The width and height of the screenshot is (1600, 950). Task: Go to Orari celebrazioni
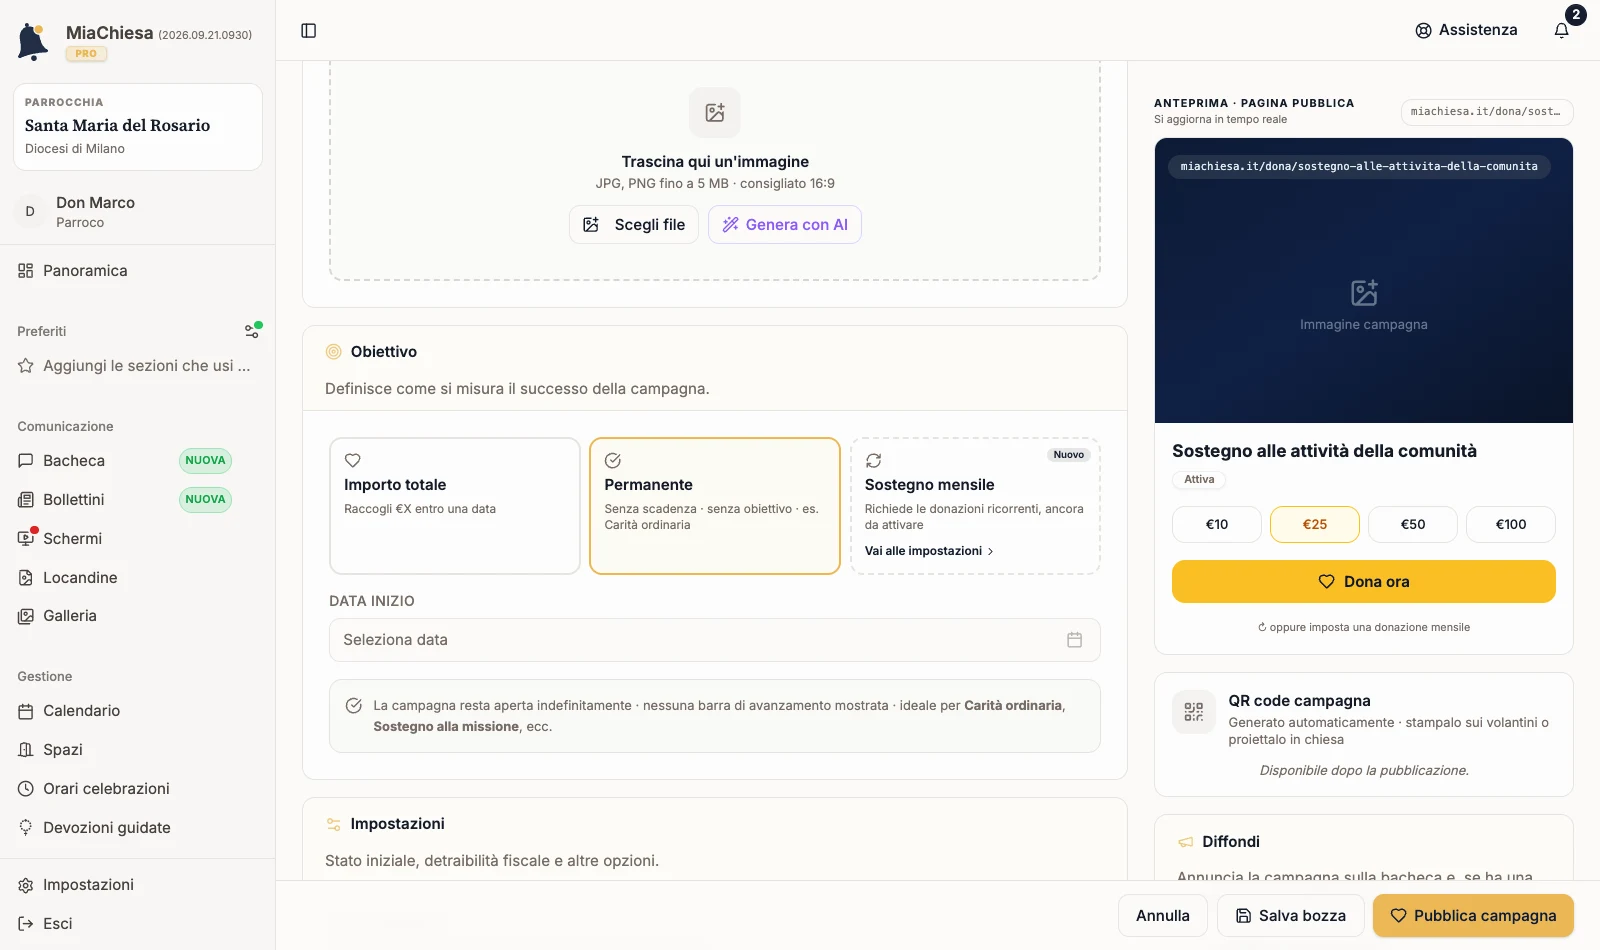[x=138, y=789]
